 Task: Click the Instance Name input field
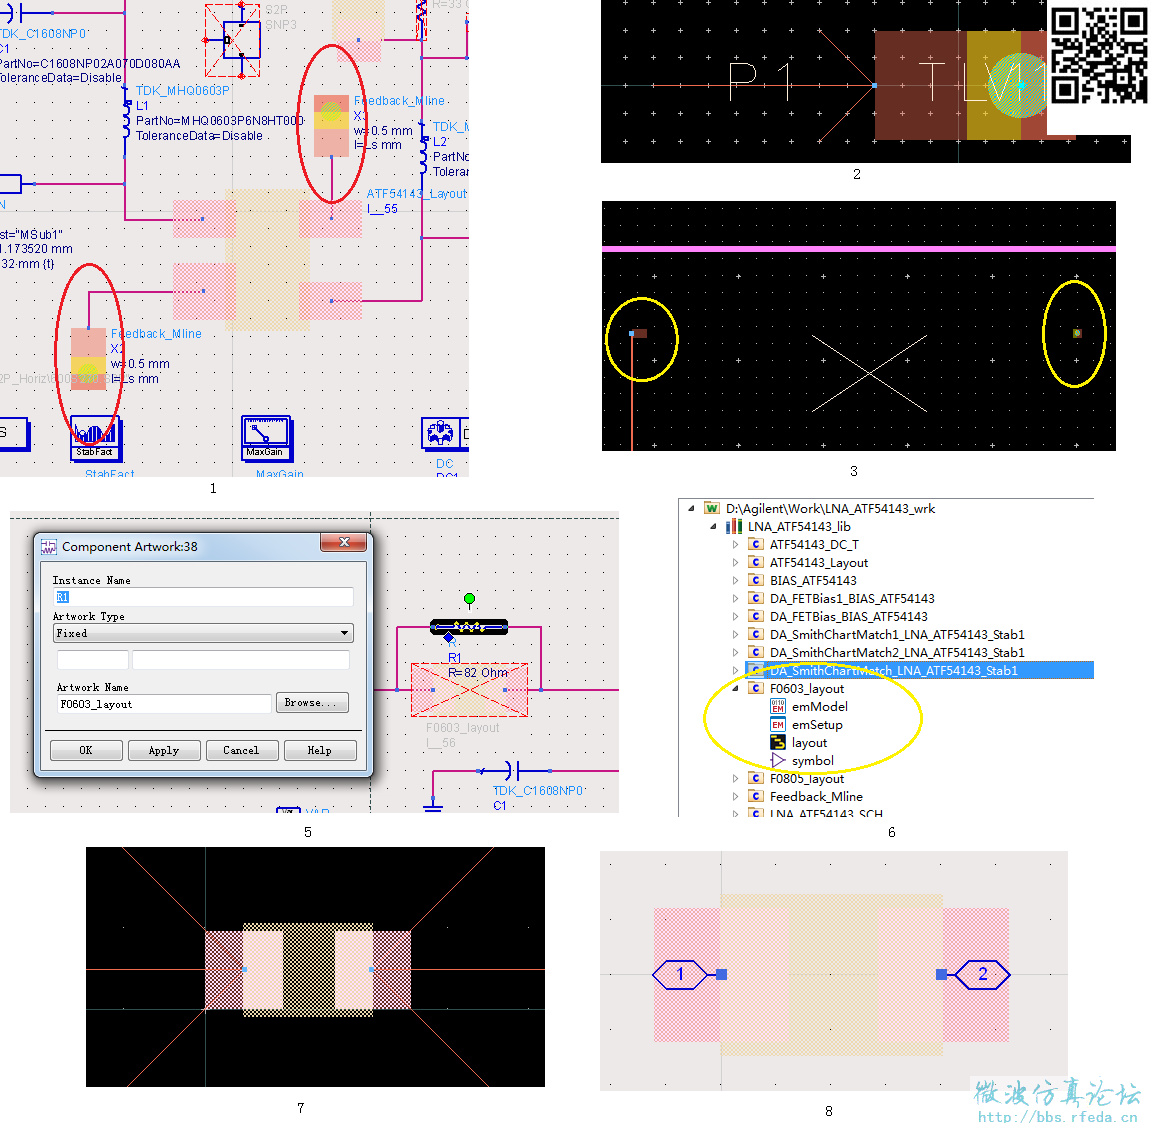[x=203, y=597]
